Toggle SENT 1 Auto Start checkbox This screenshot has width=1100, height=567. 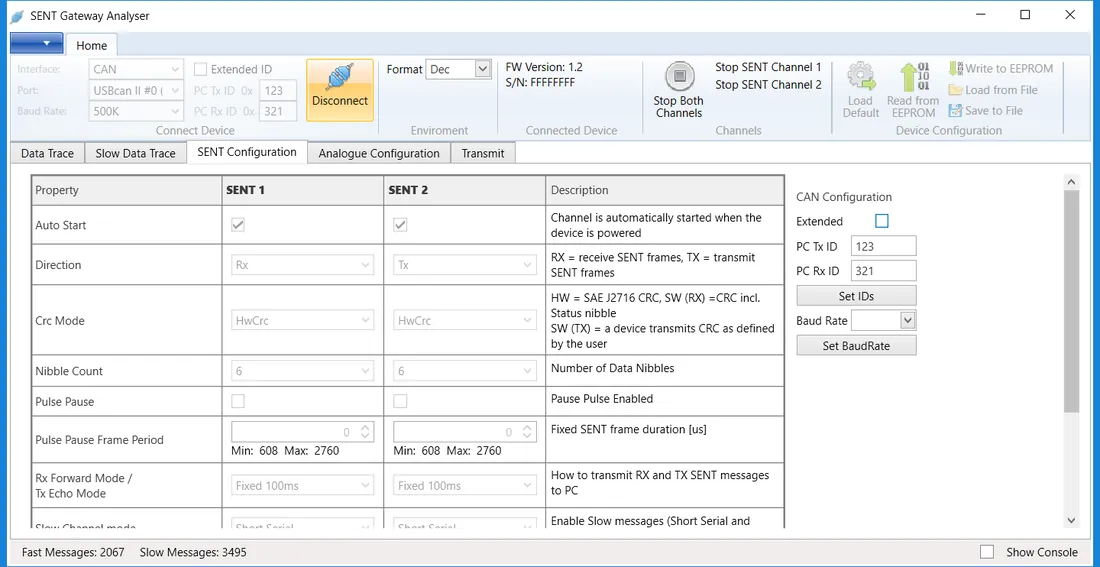tap(239, 225)
